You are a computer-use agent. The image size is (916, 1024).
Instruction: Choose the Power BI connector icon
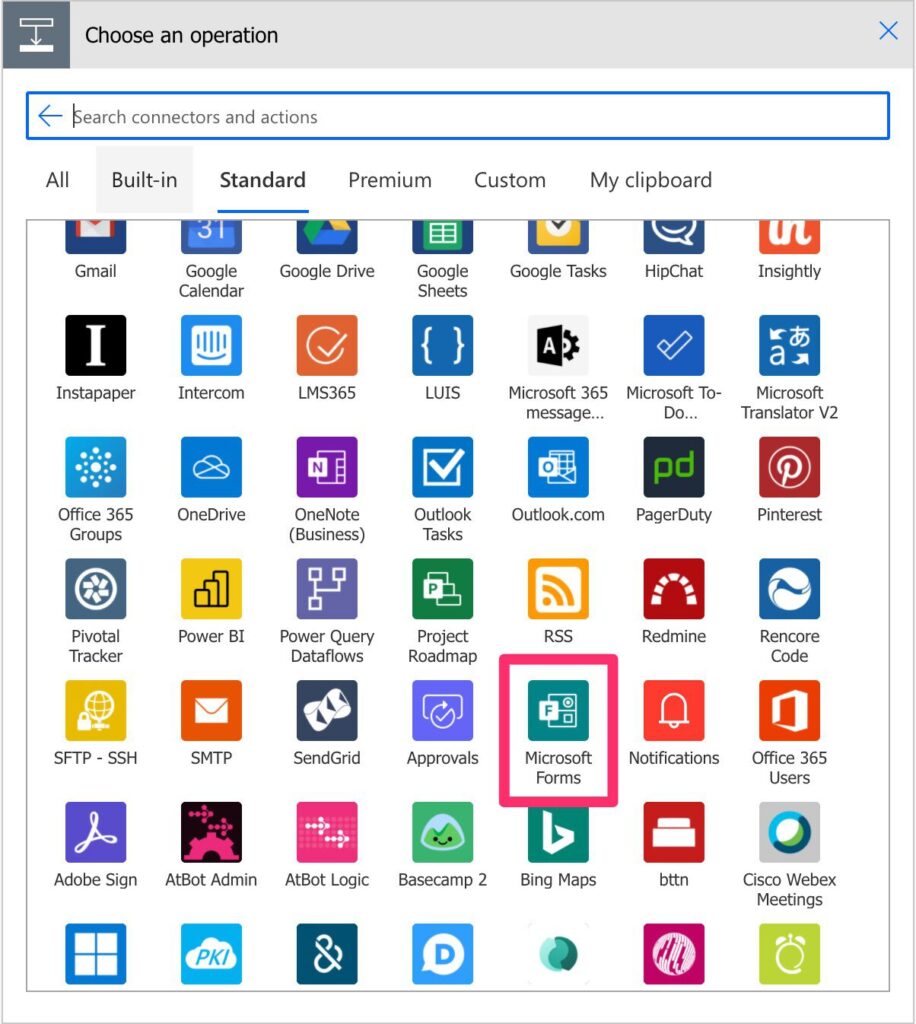pos(211,589)
